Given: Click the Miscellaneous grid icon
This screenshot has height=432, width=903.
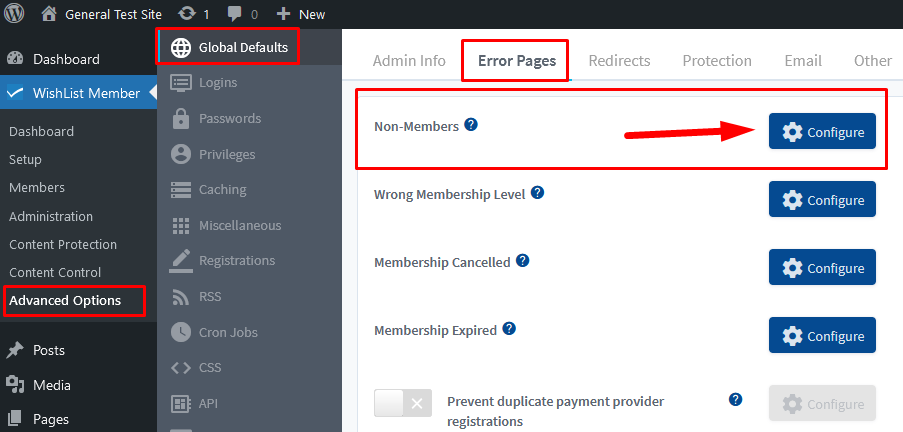Looking at the screenshot, I should [x=181, y=225].
